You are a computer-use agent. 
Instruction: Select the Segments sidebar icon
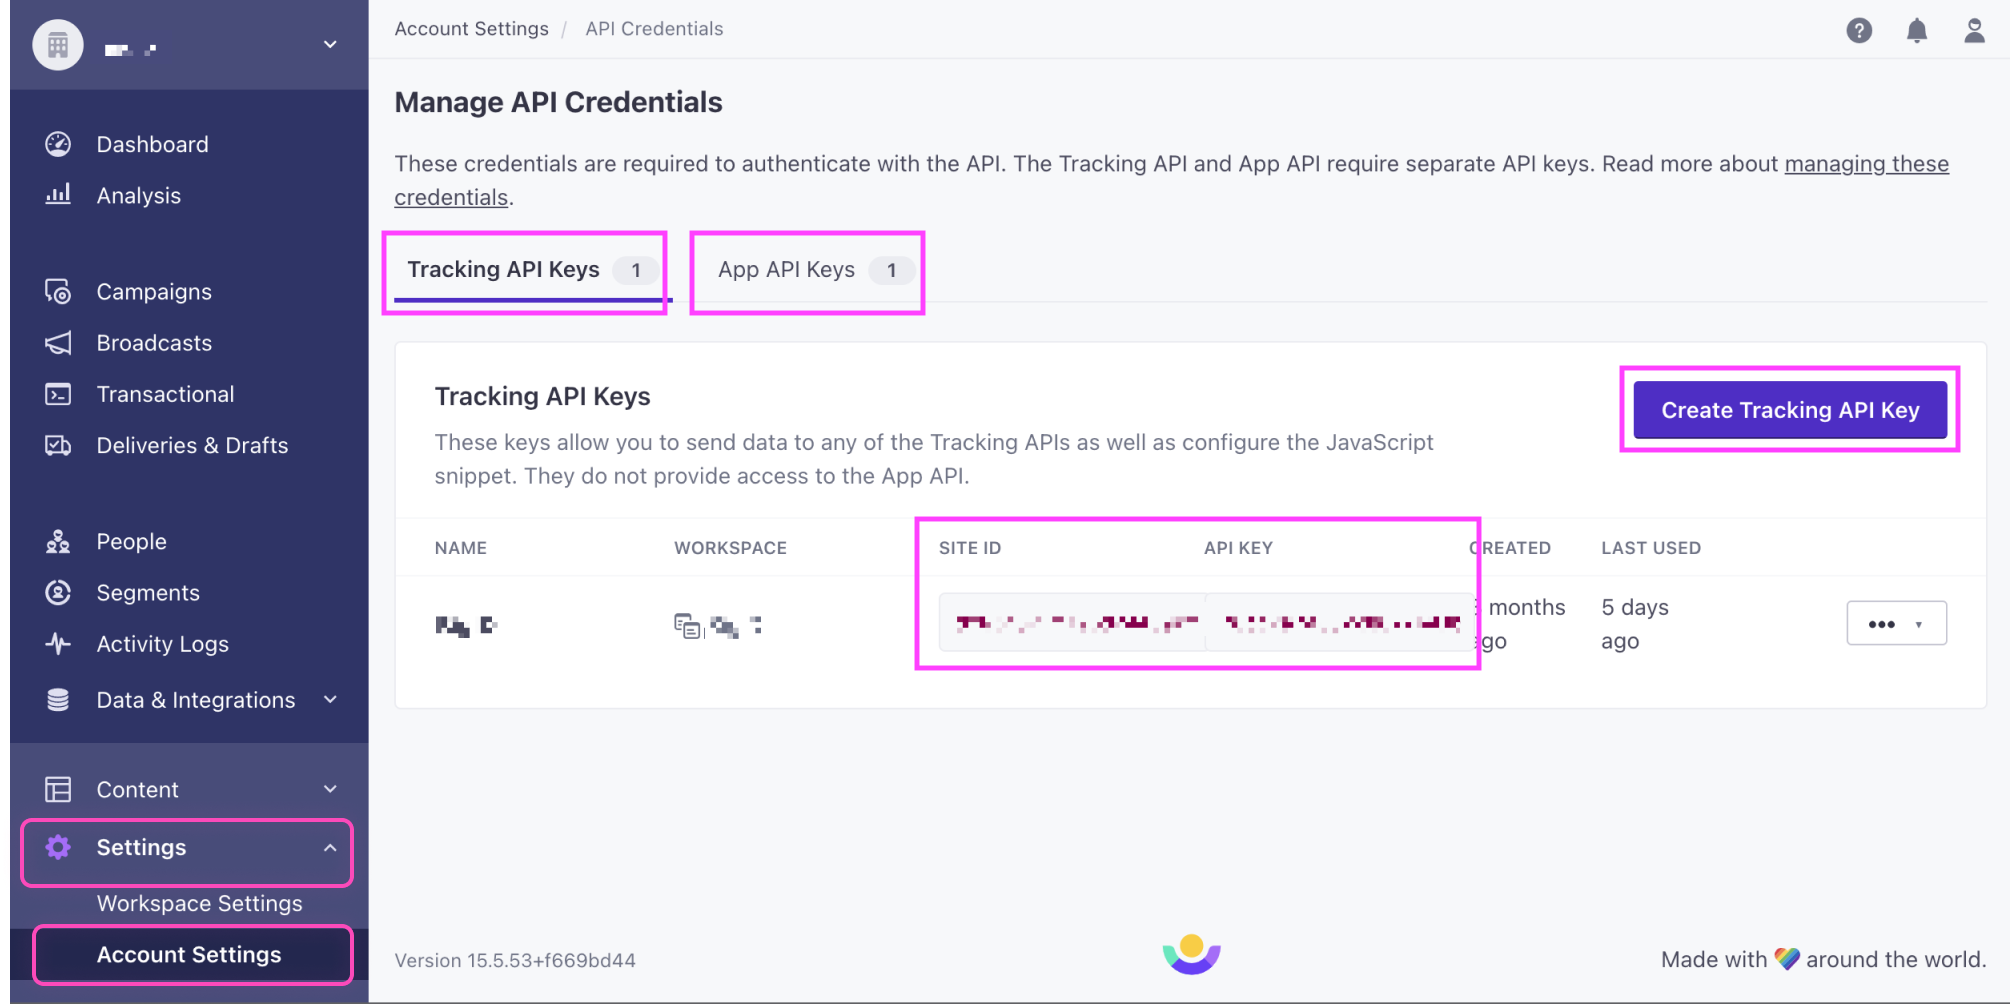(x=58, y=592)
